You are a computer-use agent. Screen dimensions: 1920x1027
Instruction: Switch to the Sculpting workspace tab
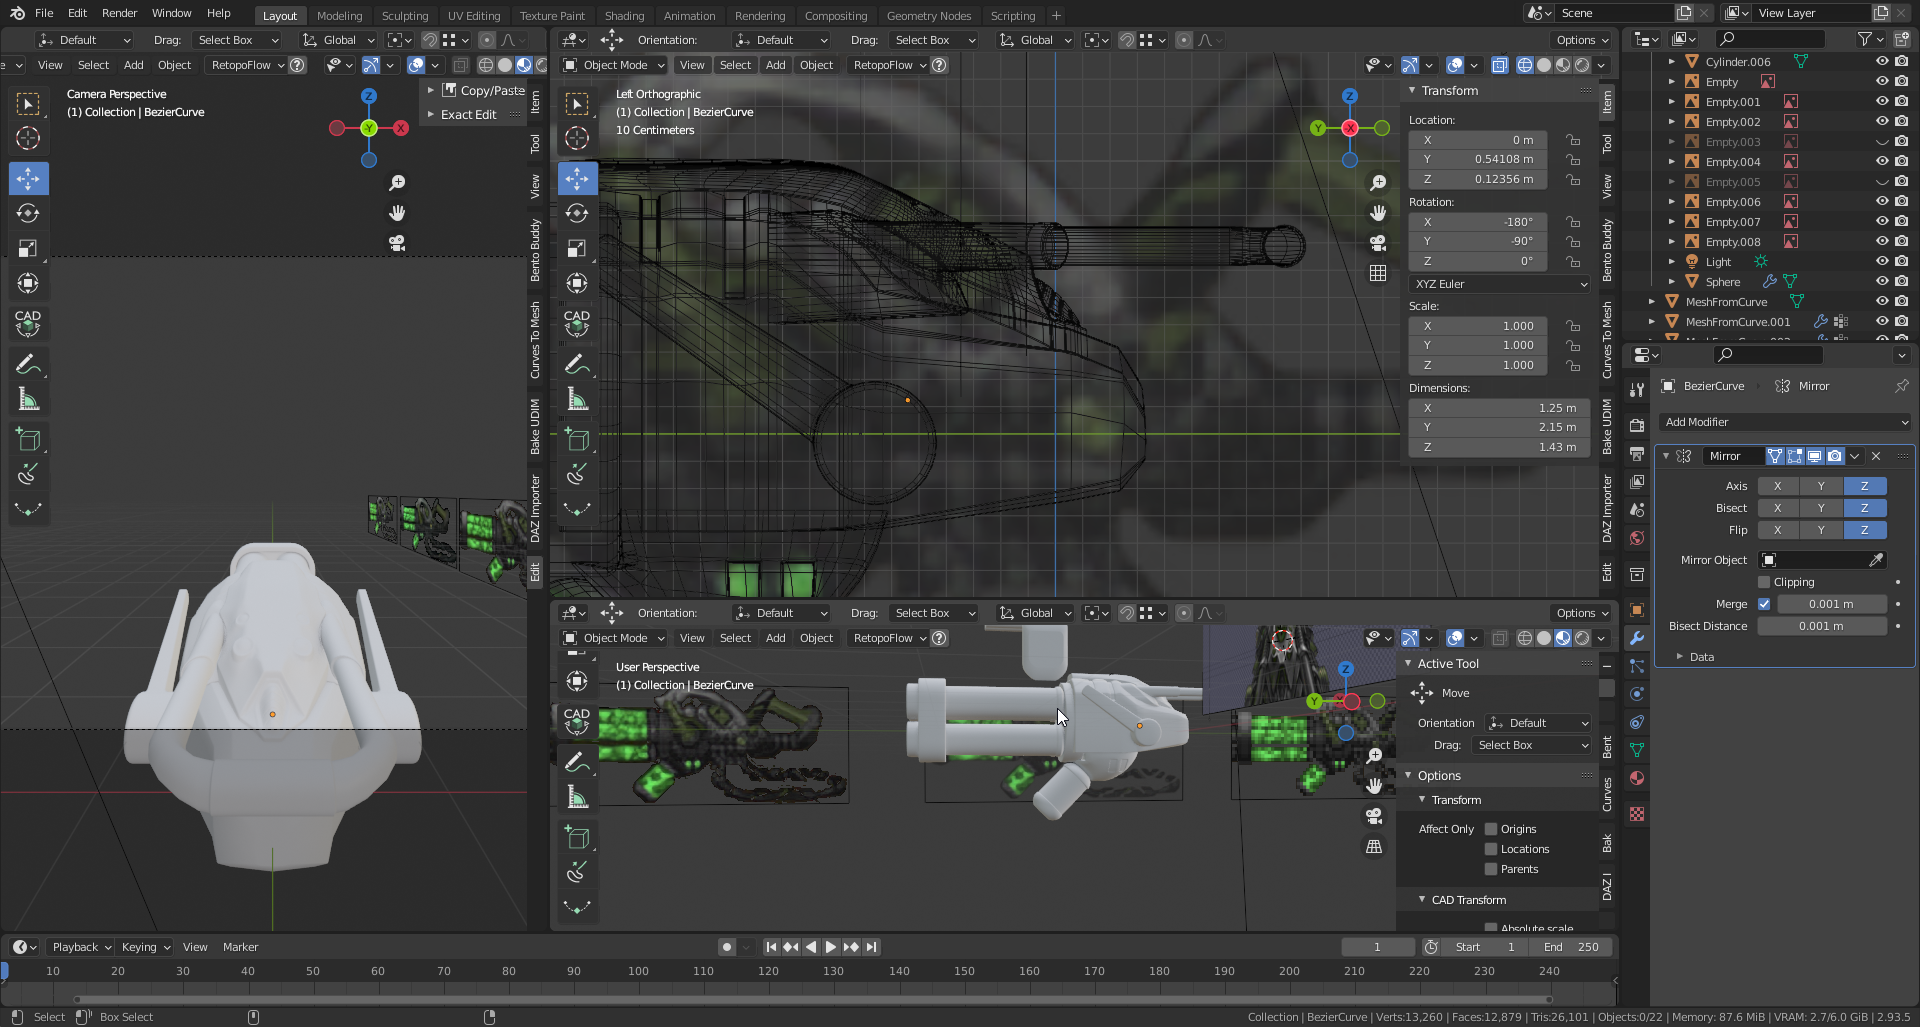point(404,15)
